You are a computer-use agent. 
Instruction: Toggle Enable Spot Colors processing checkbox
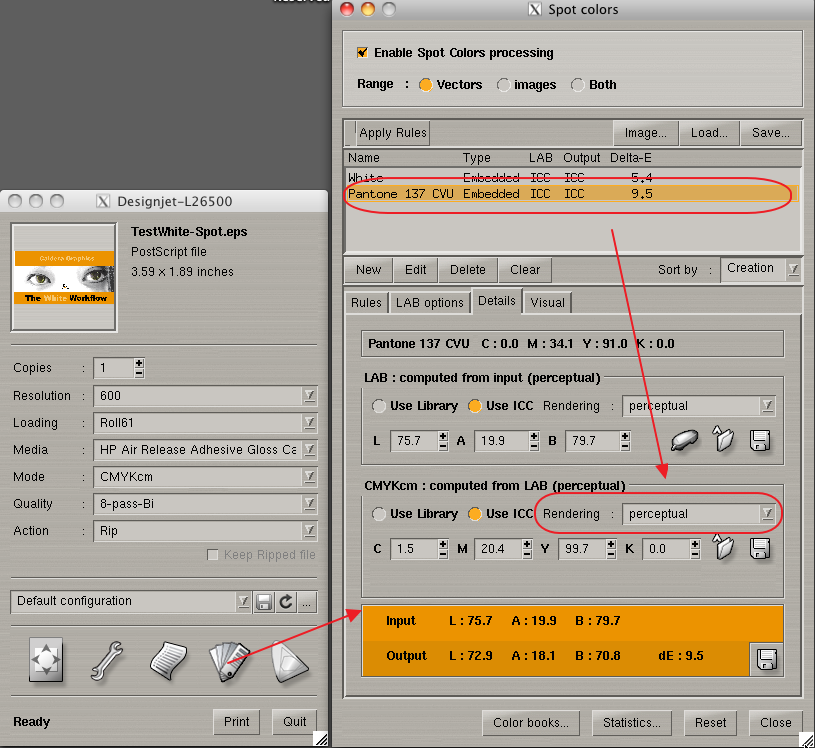362,52
